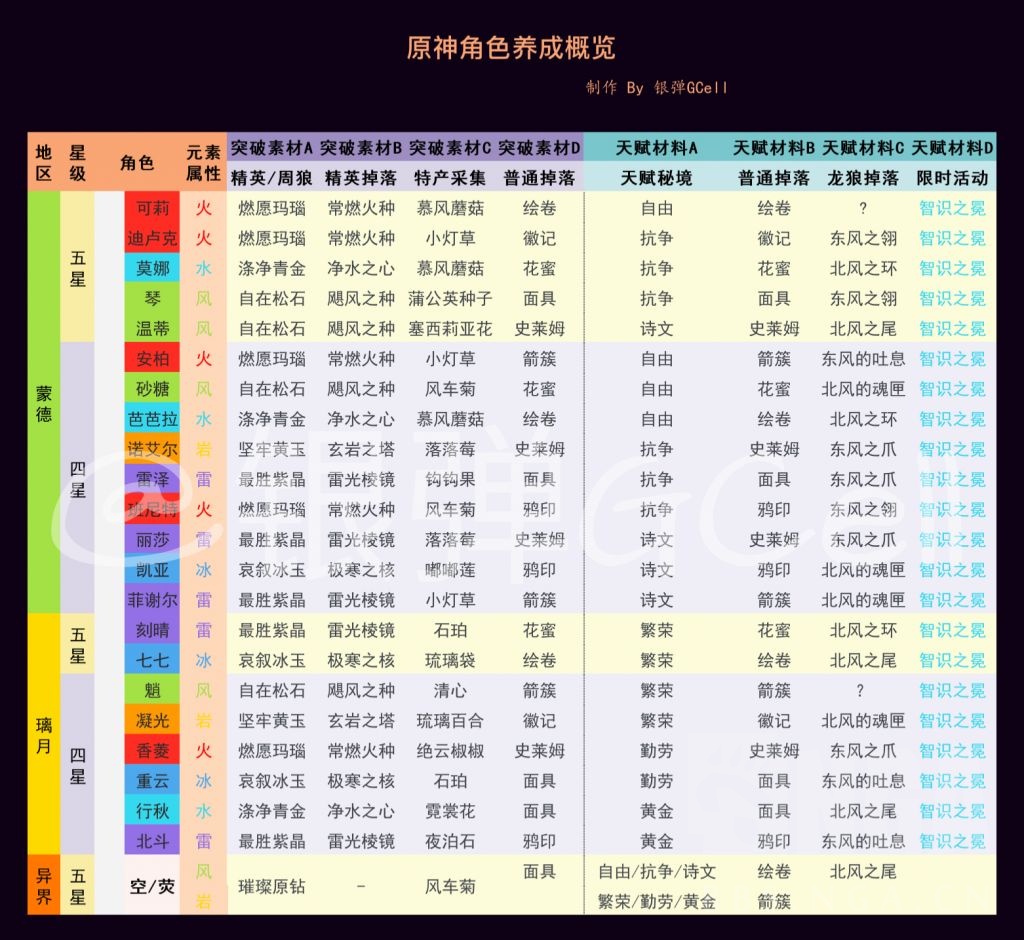This screenshot has width=1024, height=940.
Task: Select character cell 空/荧
Action: [152, 886]
